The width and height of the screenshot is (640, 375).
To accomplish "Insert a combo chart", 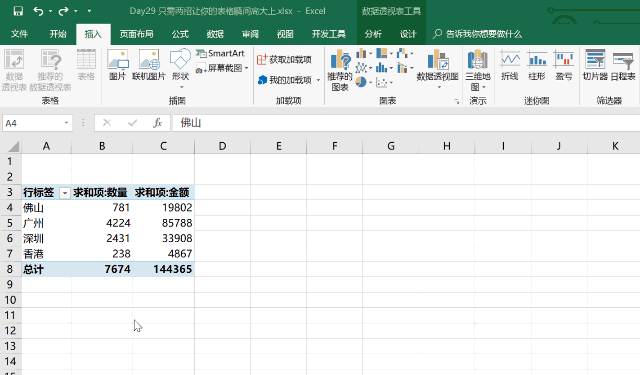I will pyautogui.click(x=405, y=68).
